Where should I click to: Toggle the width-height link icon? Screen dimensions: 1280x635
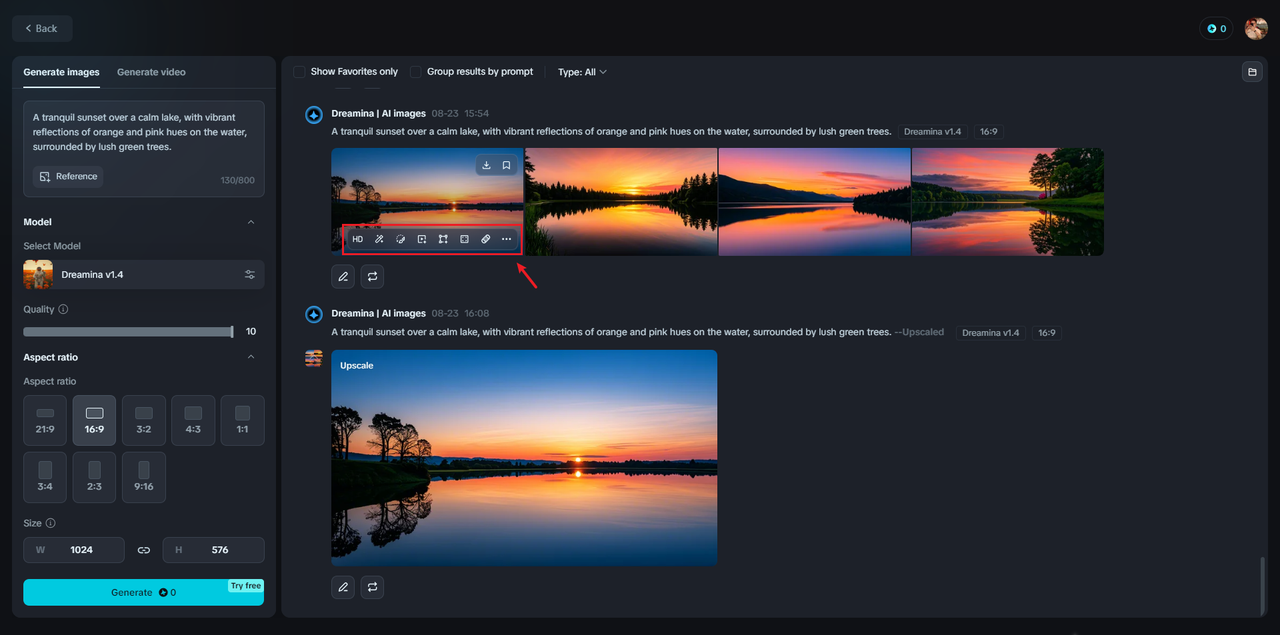144,550
